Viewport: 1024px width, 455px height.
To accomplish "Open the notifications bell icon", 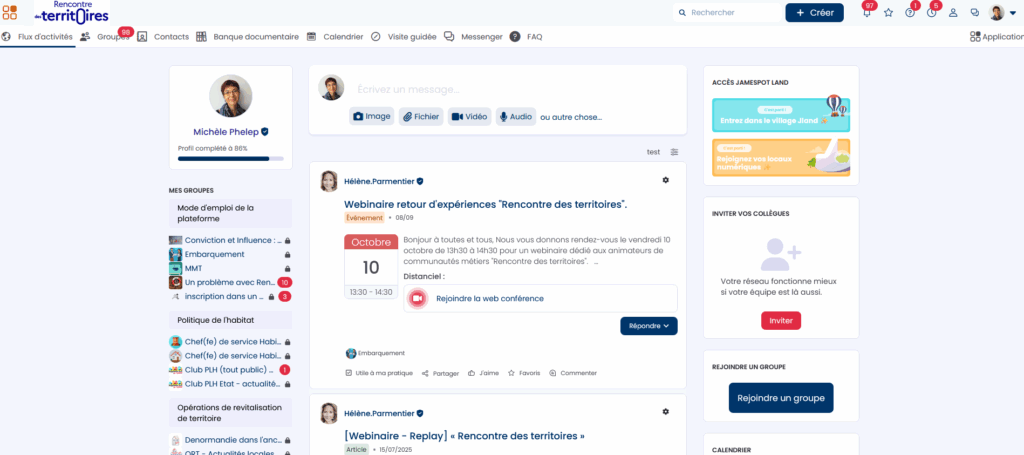I will 866,13.
